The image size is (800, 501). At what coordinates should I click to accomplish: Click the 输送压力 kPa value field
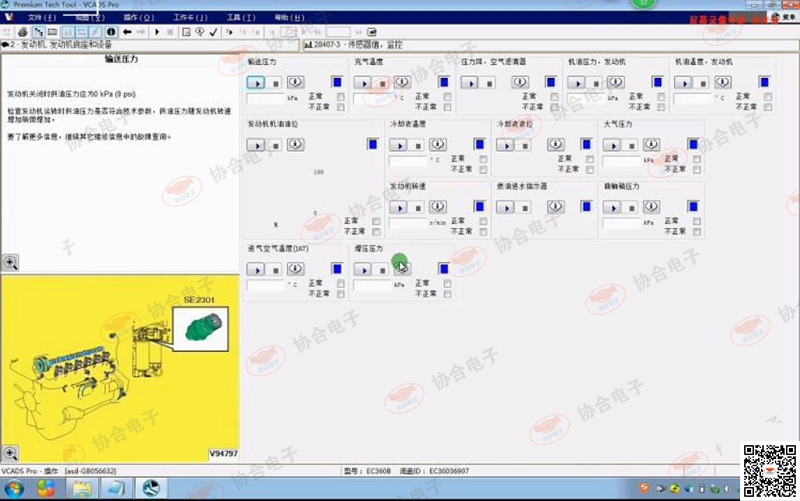[265, 98]
